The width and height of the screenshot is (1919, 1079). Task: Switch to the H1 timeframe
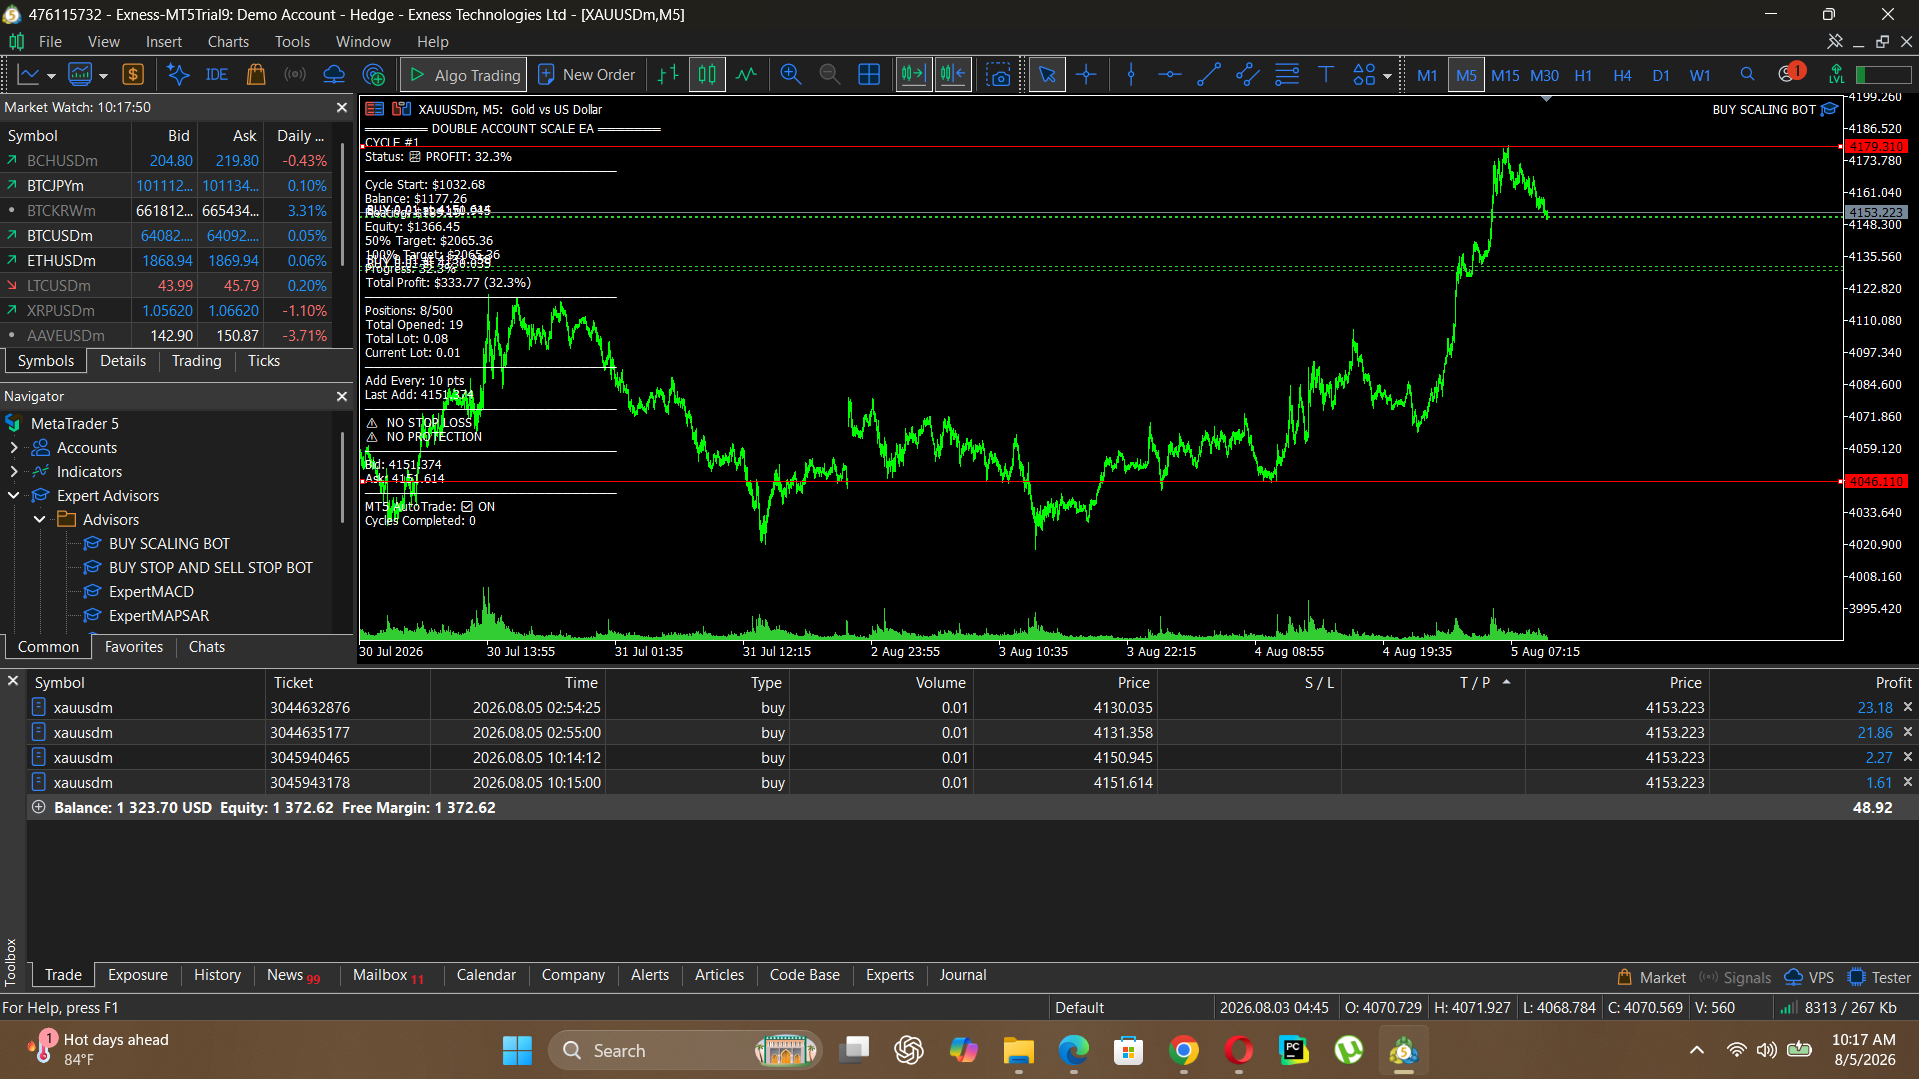[x=1583, y=75]
